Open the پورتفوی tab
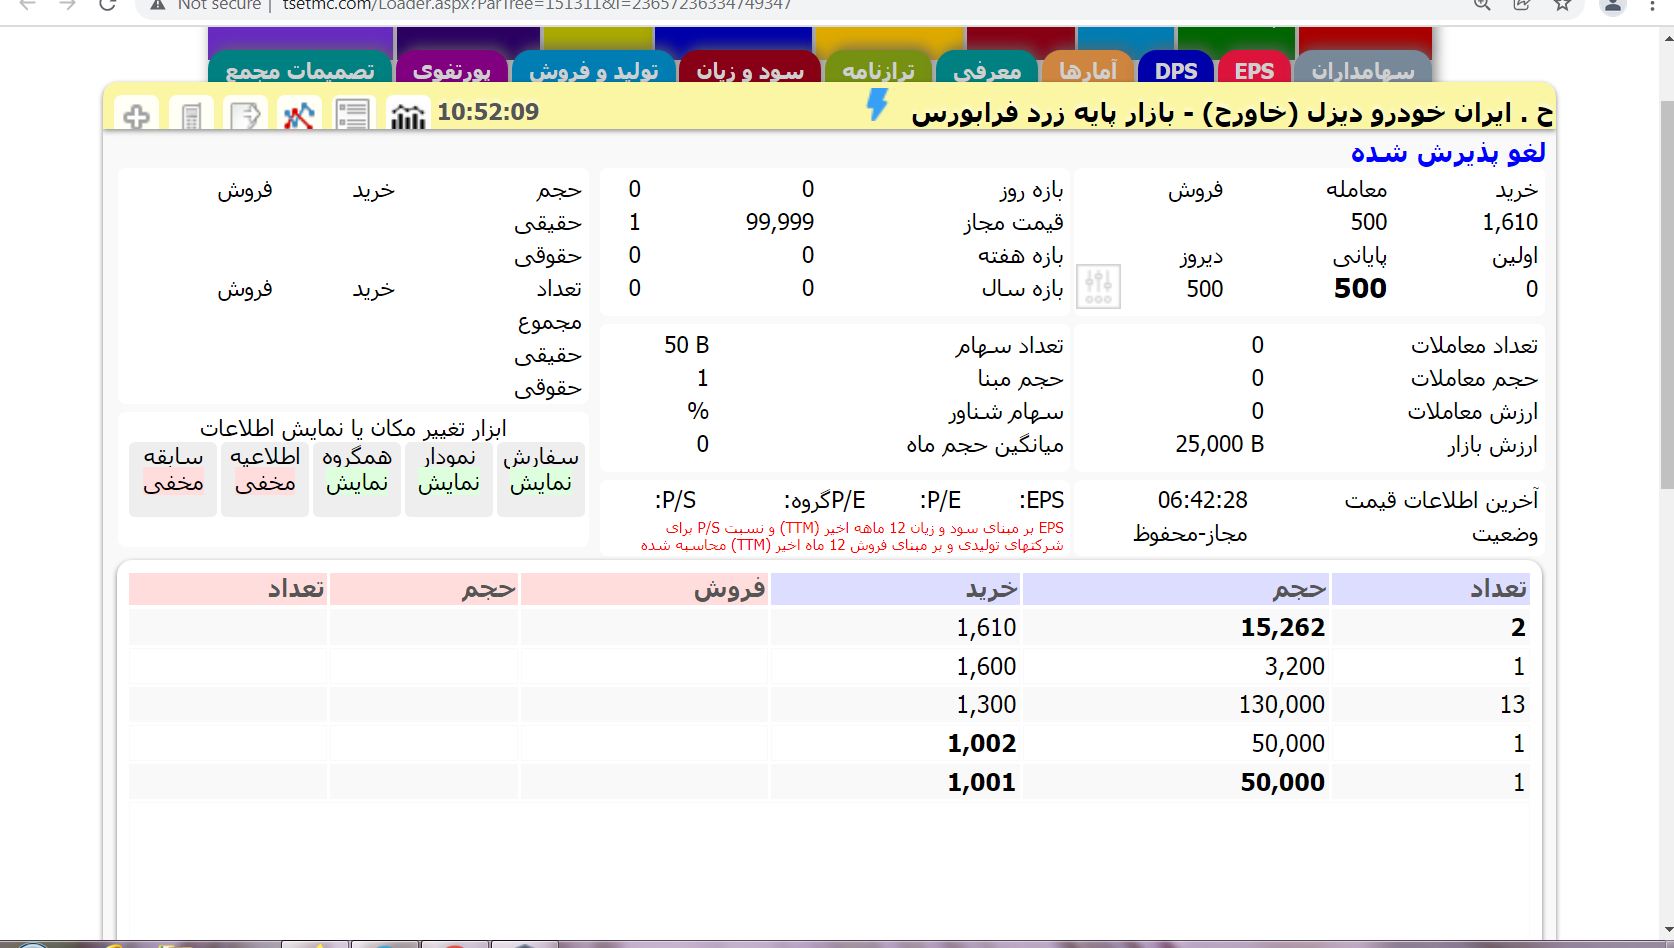This screenshot has height=948, width=1674. [x=452, y=69]
